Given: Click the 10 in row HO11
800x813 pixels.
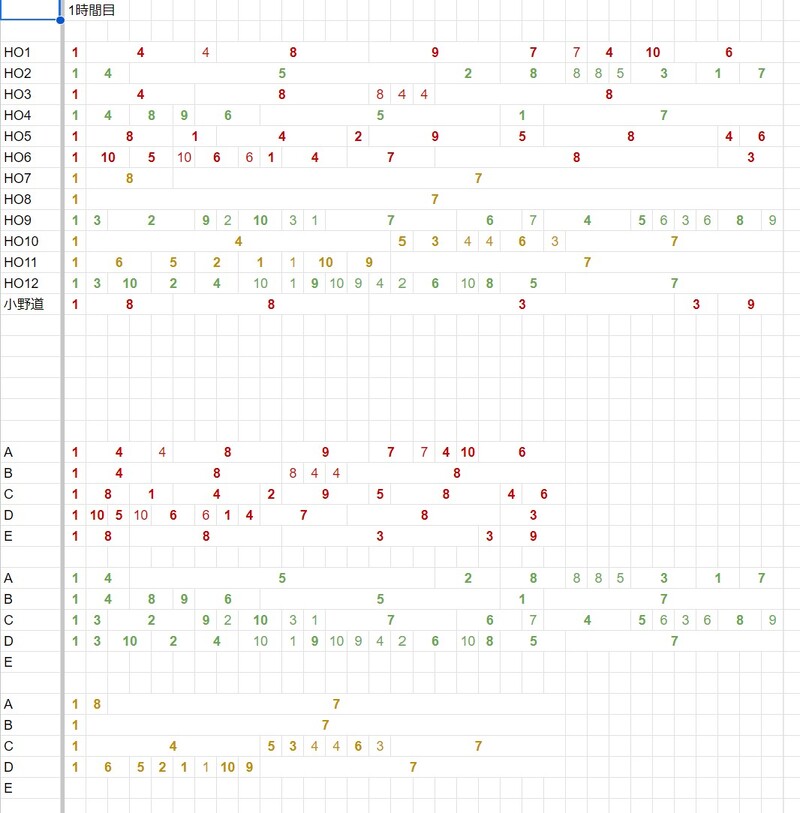Looking at the screenshot, I should tap(326, 262).
